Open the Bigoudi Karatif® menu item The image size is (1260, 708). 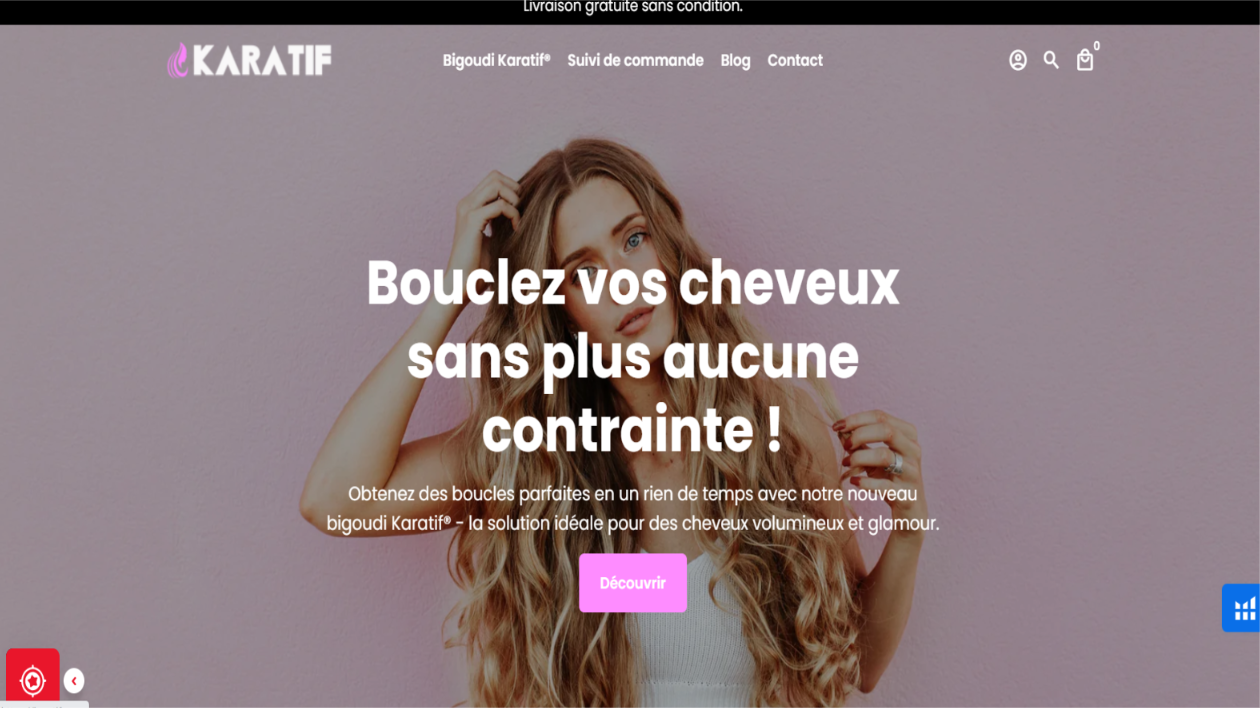click(496, 61)
